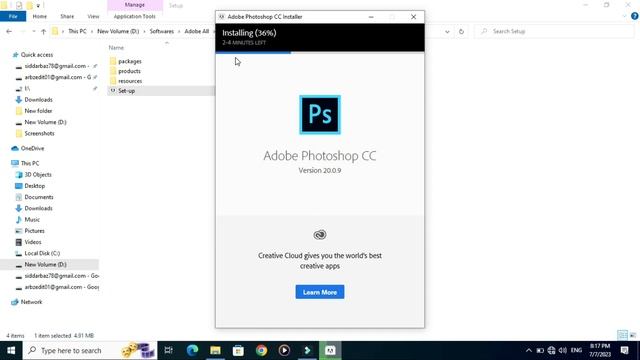Open Downloads under Quick access

pos(38,100)
